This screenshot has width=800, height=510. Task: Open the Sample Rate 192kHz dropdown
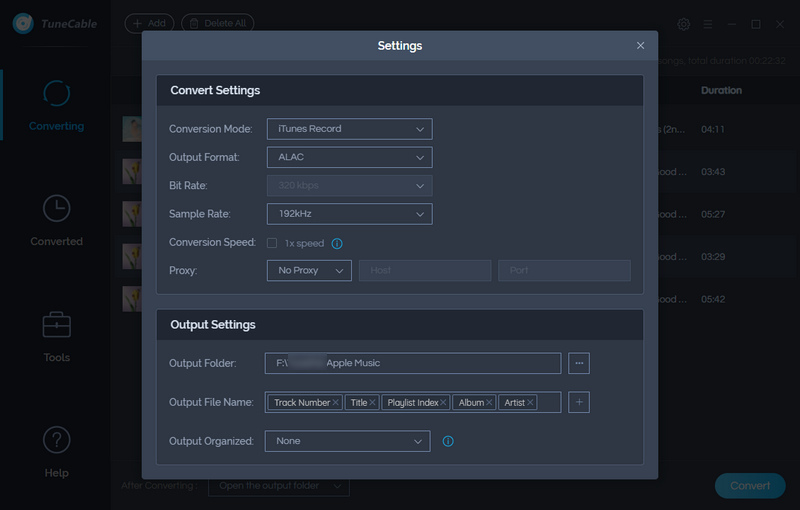[x=349, y=214]
